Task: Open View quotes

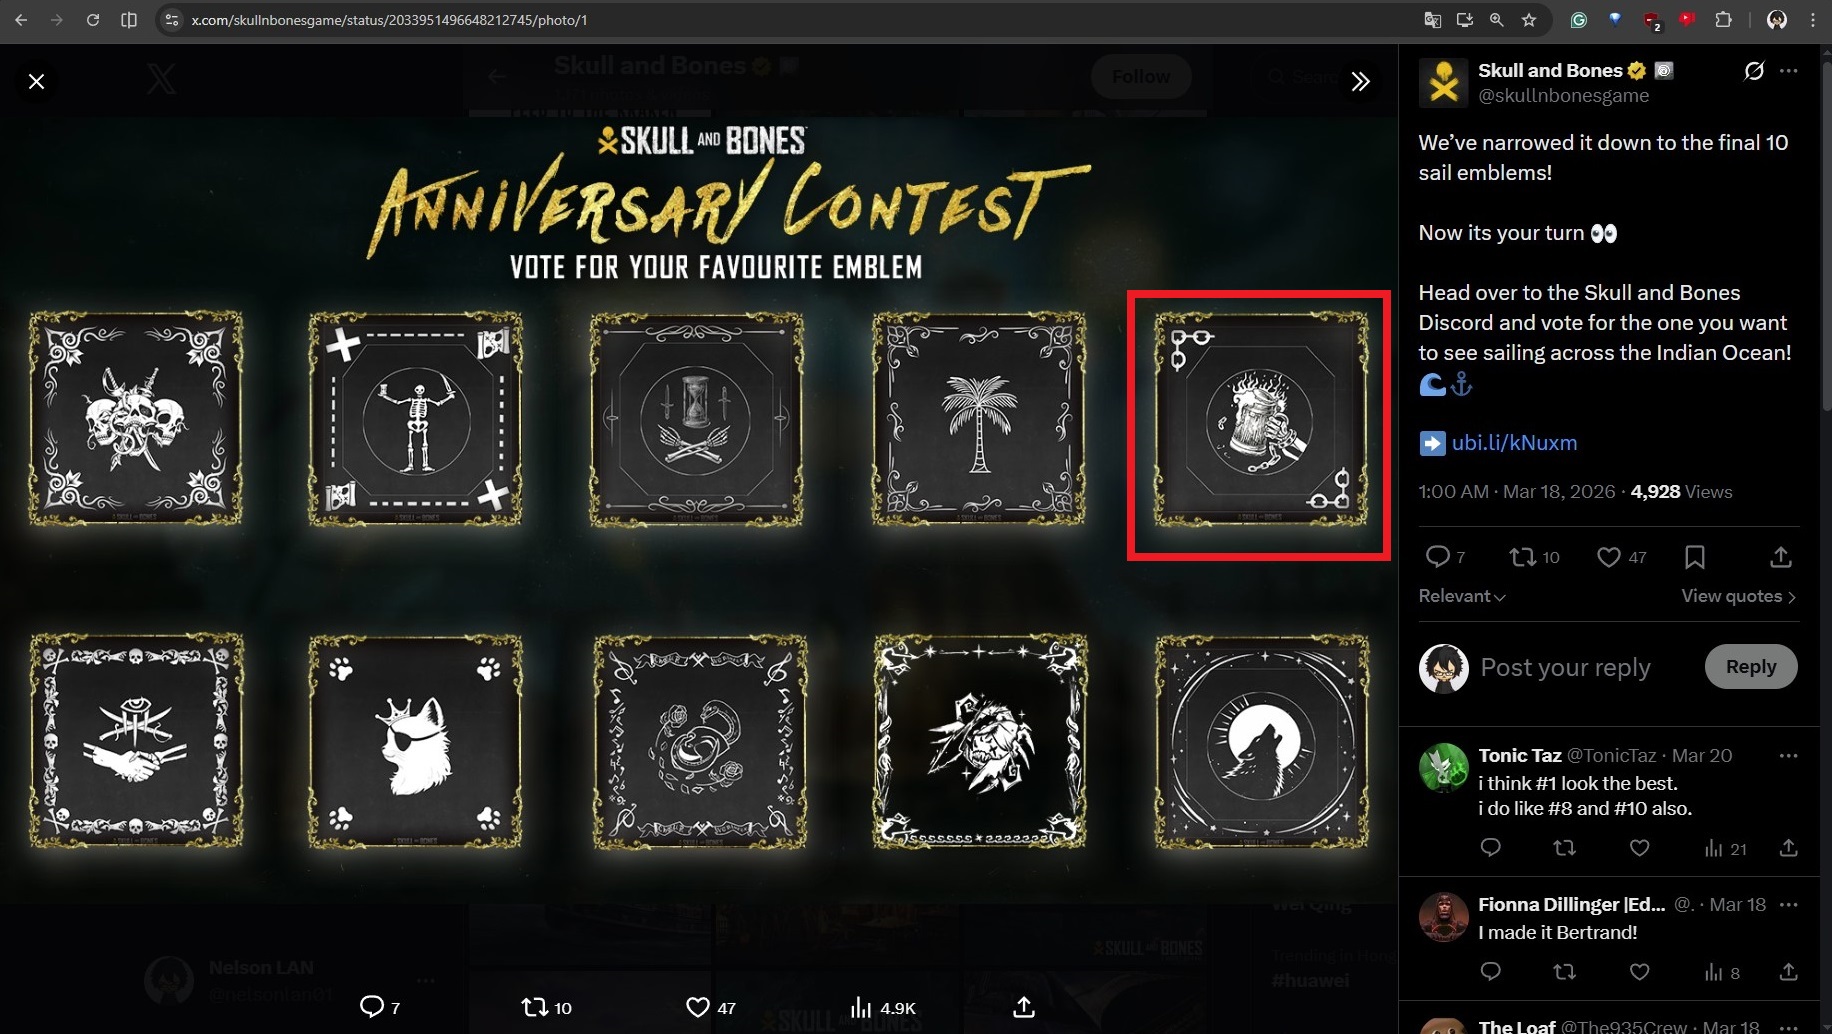Action: click(1739, 596)
